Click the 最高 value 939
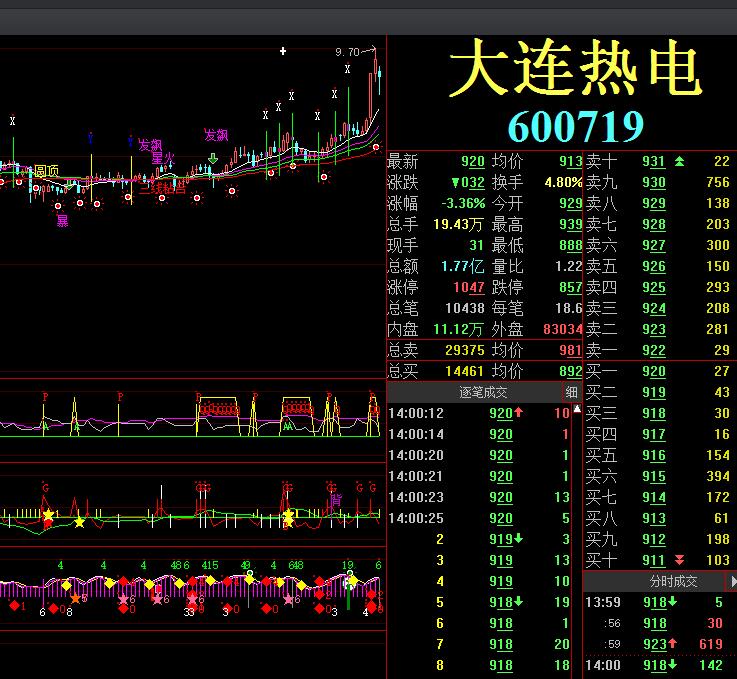737x679 pixels. (571, 224)
